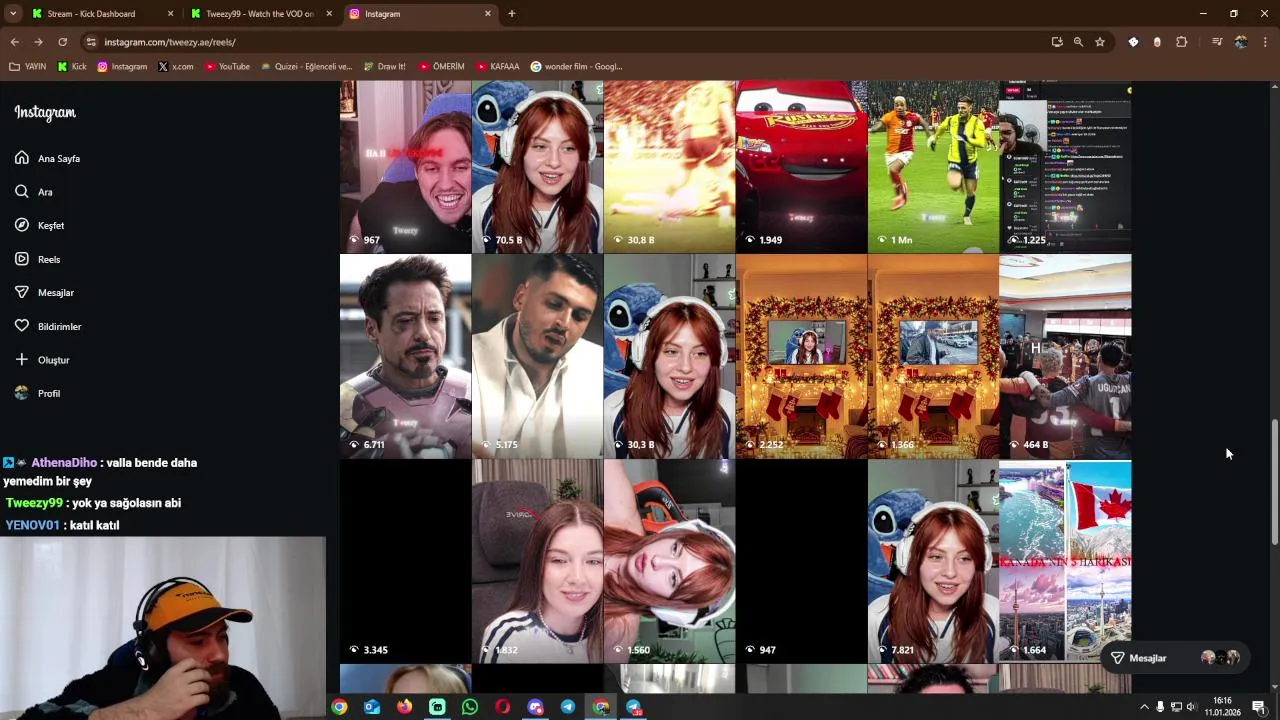Expand the tab search dropdown arrow
Viewport: 1280px width, 720px height.
click(x=13, y=14)
